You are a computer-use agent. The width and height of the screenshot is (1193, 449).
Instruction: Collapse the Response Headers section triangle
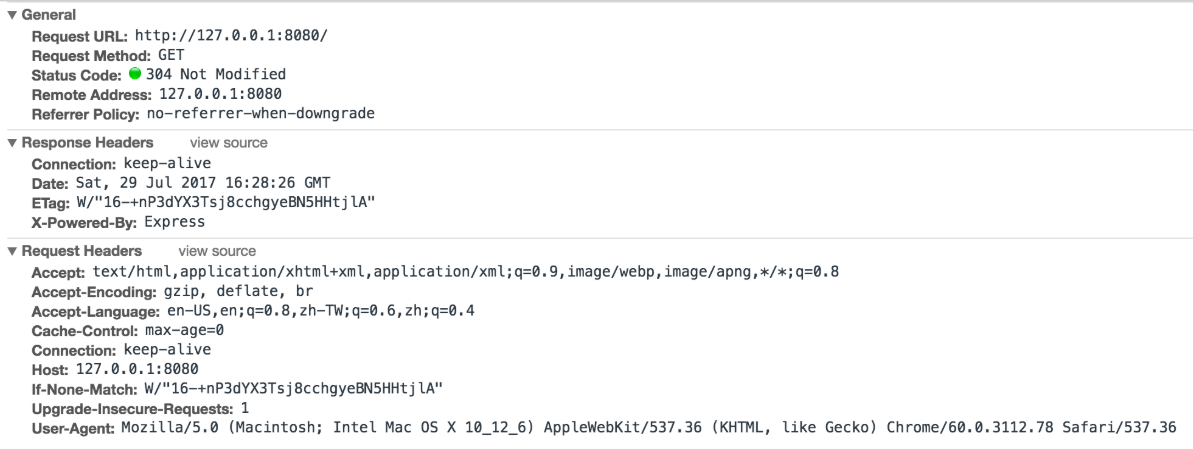click(12, 143)
